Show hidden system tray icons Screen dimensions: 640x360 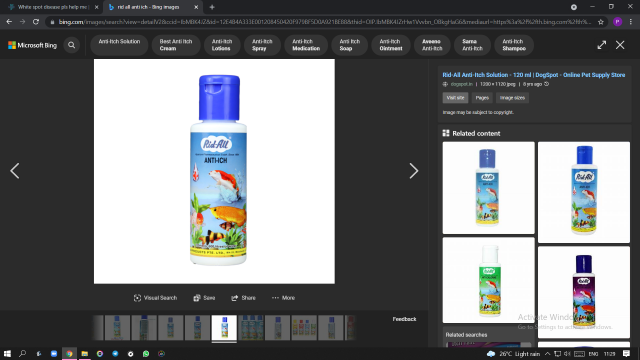(x=547, y=354)
